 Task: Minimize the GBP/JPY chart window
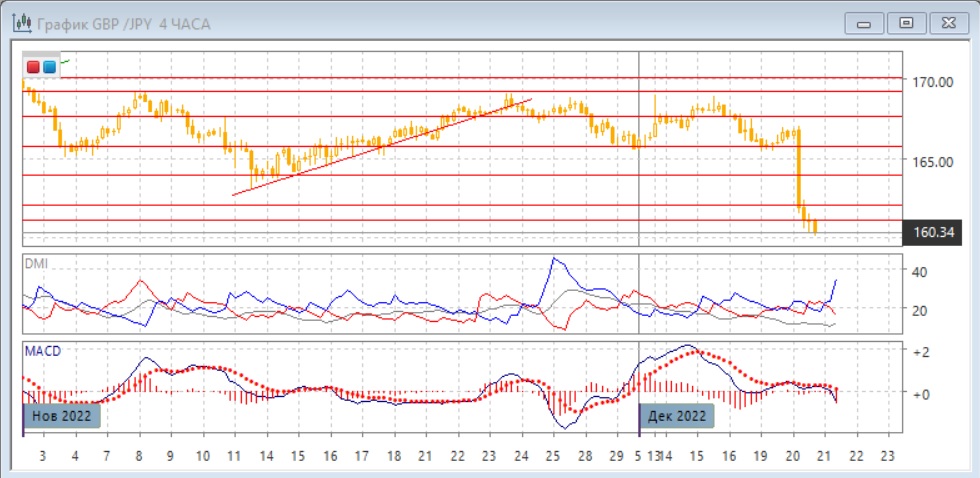tap(864, 22)
